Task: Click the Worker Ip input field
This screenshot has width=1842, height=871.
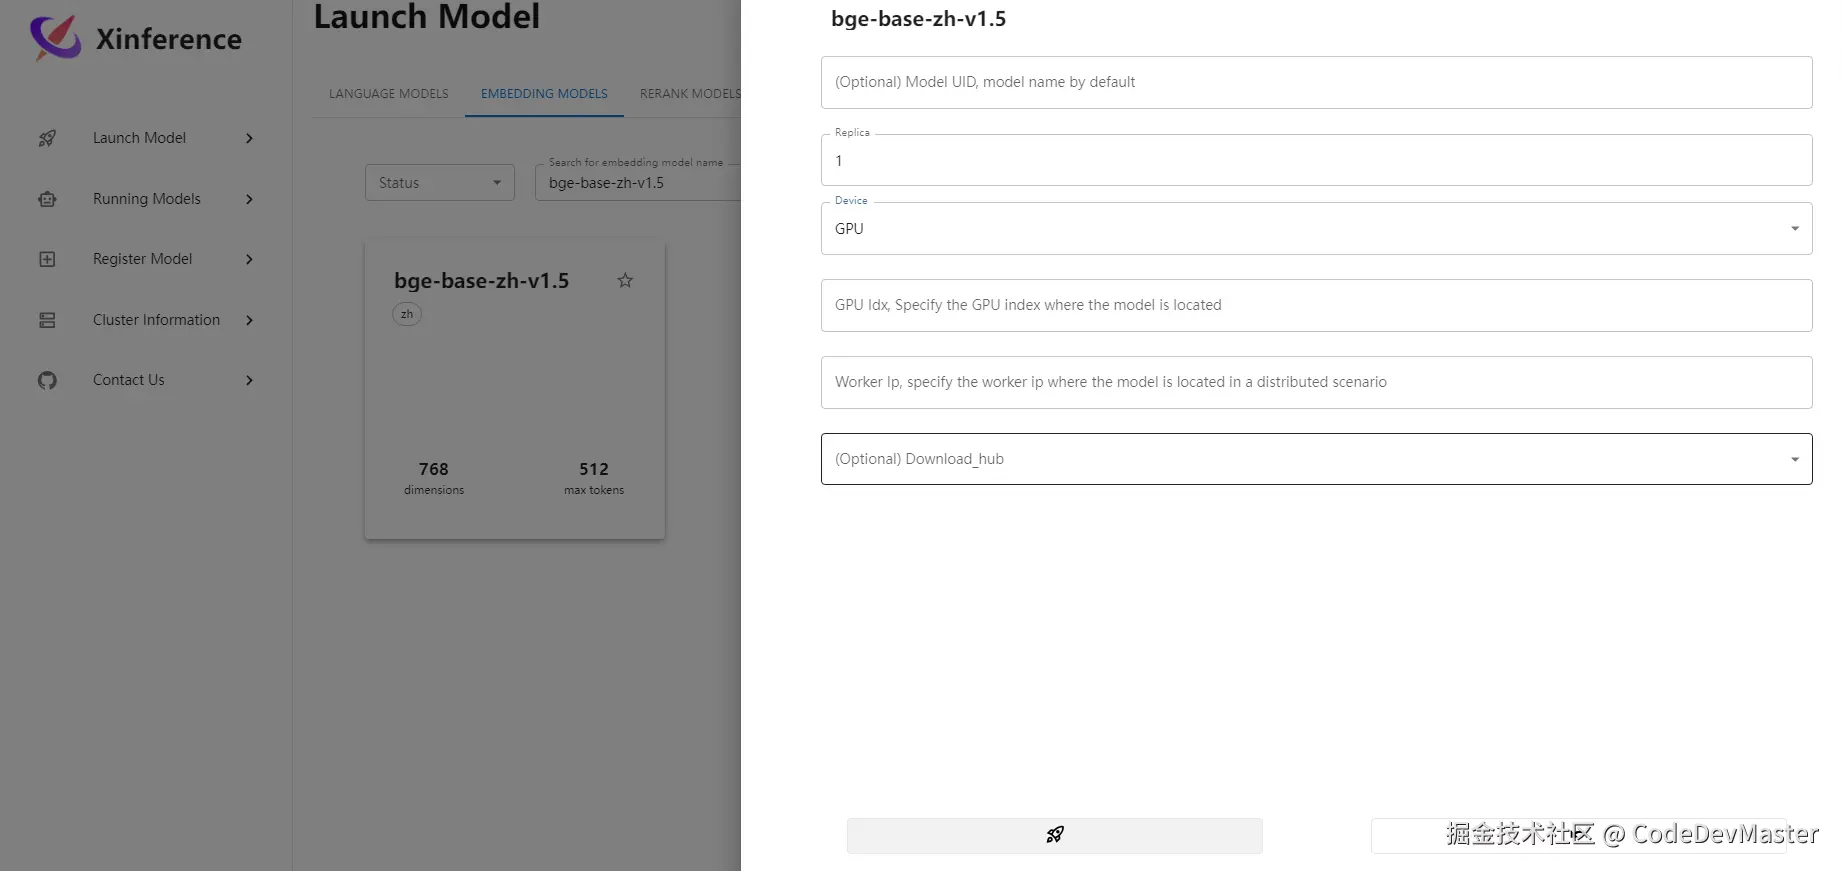Action: point(1316,382)
